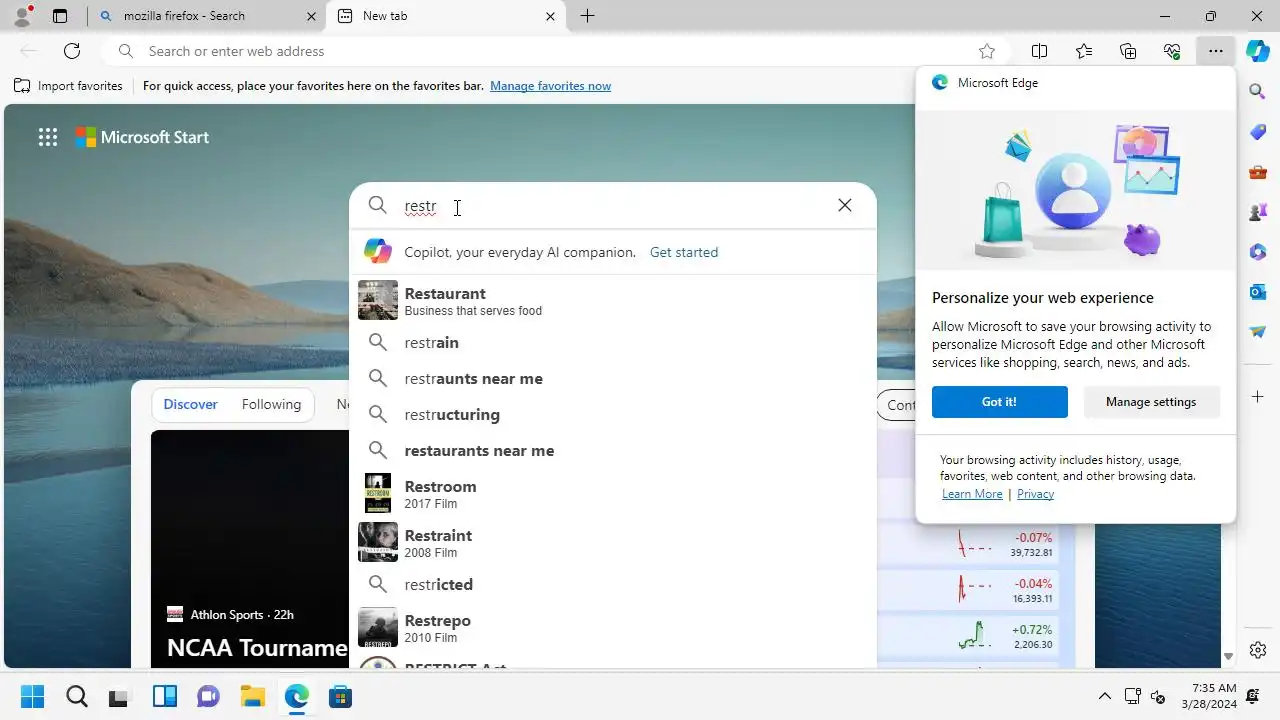Select the Restaurant suggestion

coord(612,301)
